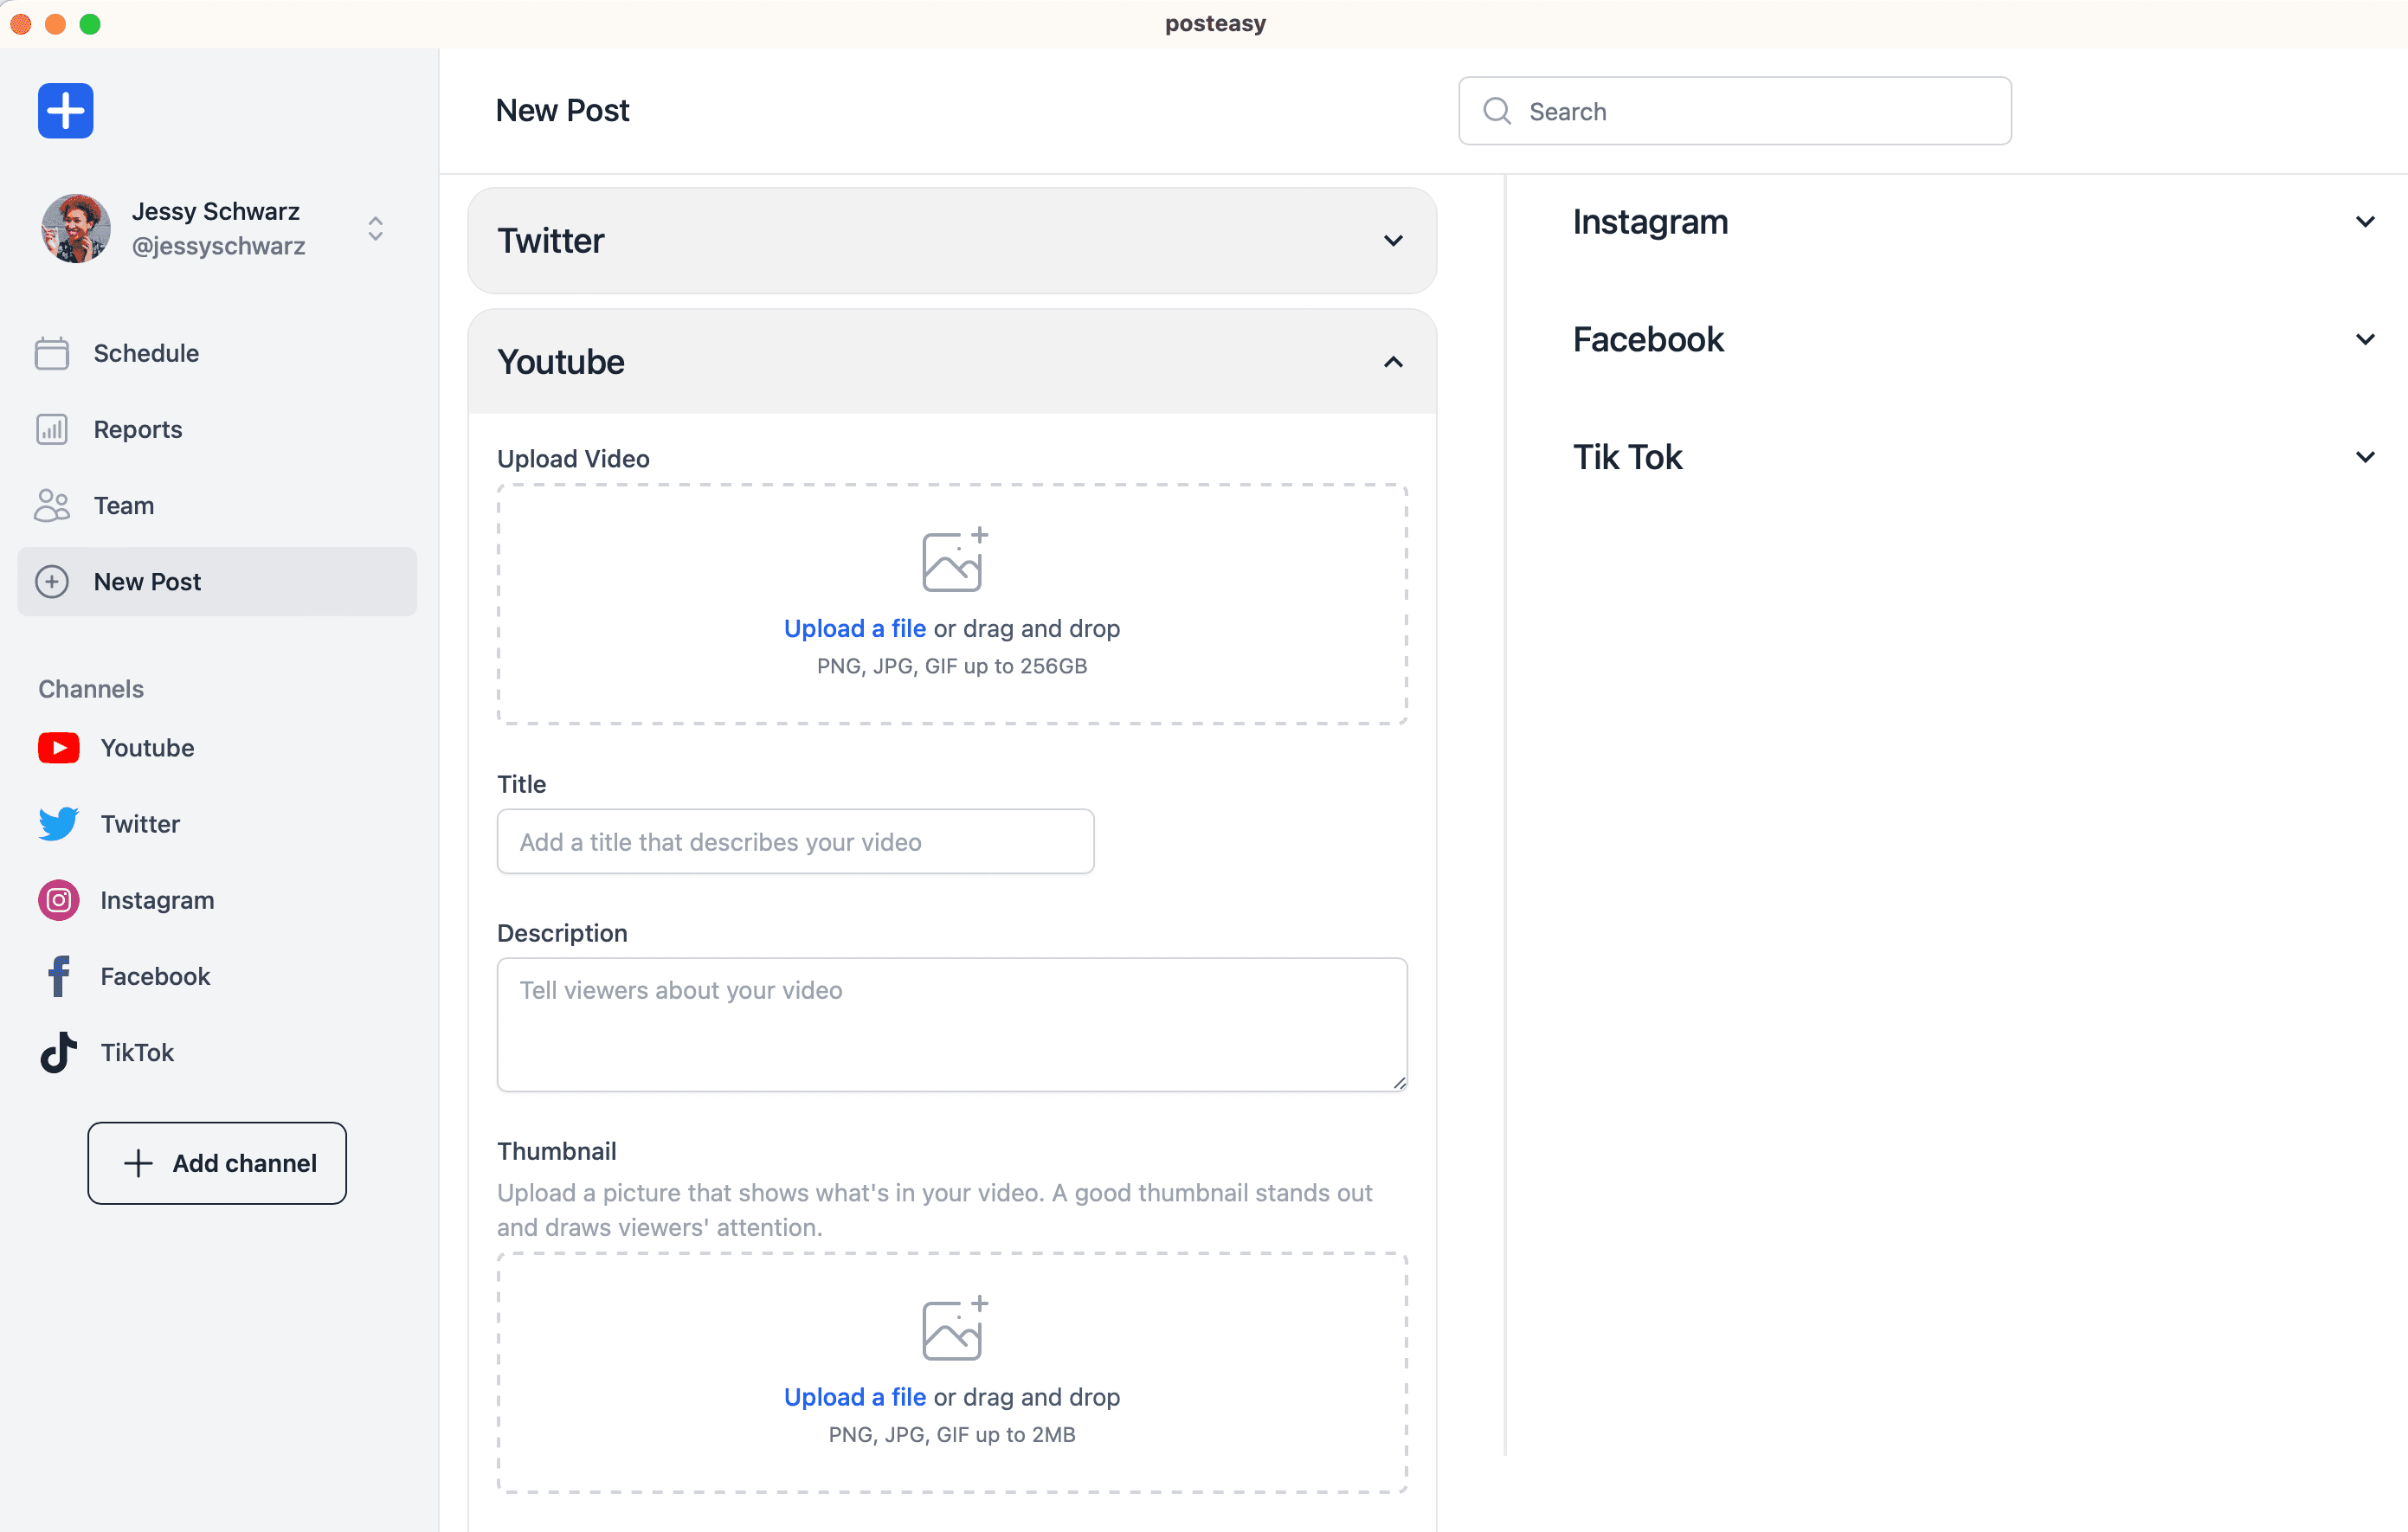Click the Twitter bird icon in Channels
2408x1532 pixels.
pos(59,824)
